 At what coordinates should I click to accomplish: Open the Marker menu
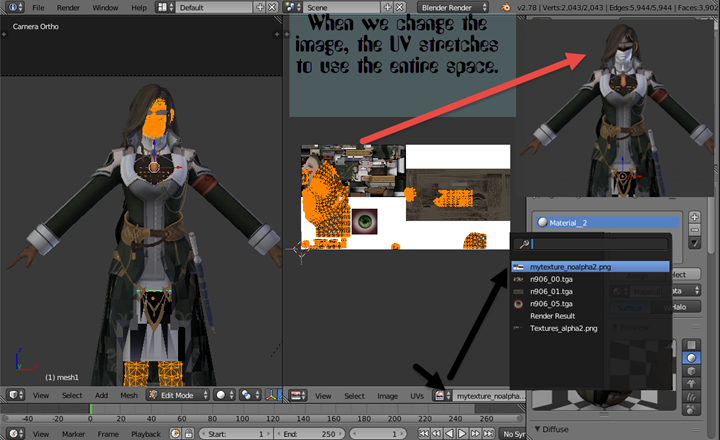click(73, 434)
